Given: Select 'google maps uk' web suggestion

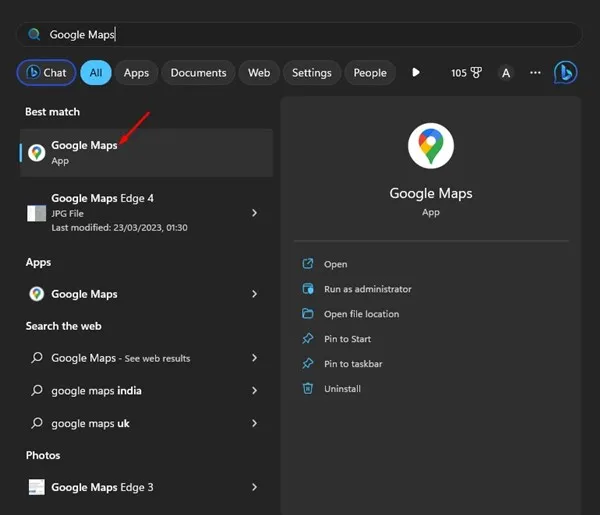Looking at the screenshot, I should point(147,423).
